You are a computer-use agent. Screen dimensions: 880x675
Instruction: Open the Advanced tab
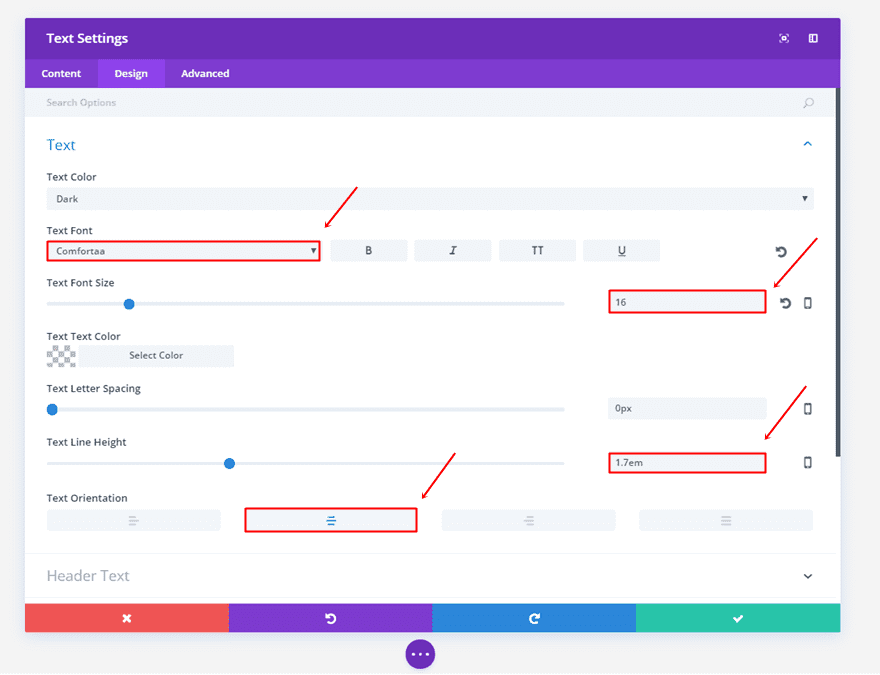[204, 73]
